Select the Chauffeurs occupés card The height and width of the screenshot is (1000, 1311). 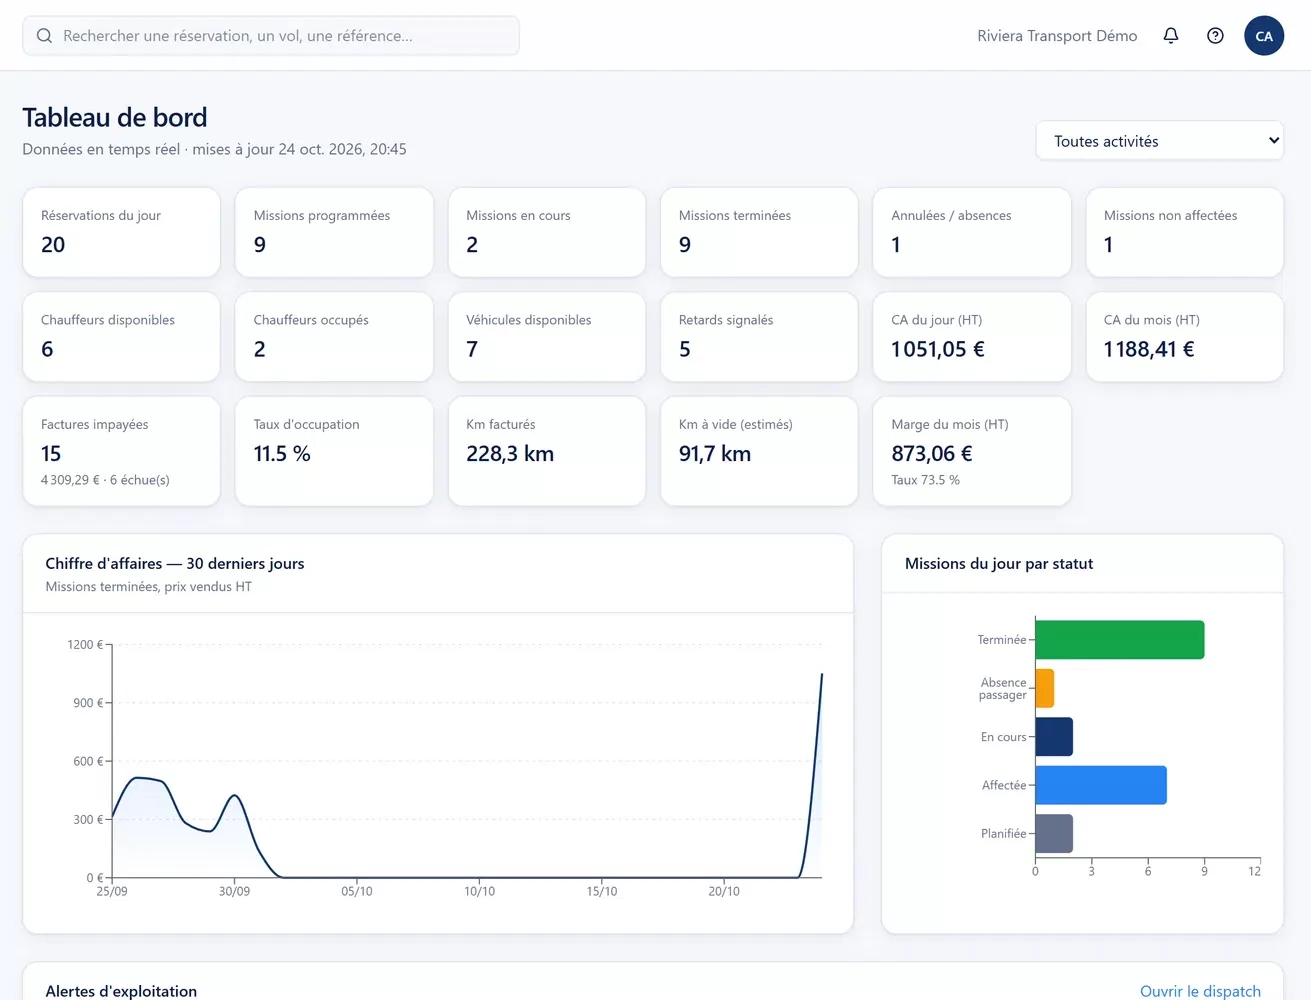tap(334, 337)
